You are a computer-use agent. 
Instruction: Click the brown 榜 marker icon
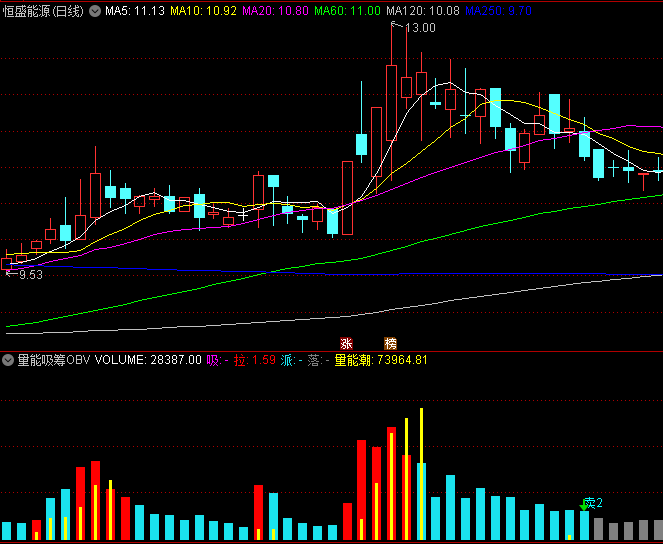point(390,343)
